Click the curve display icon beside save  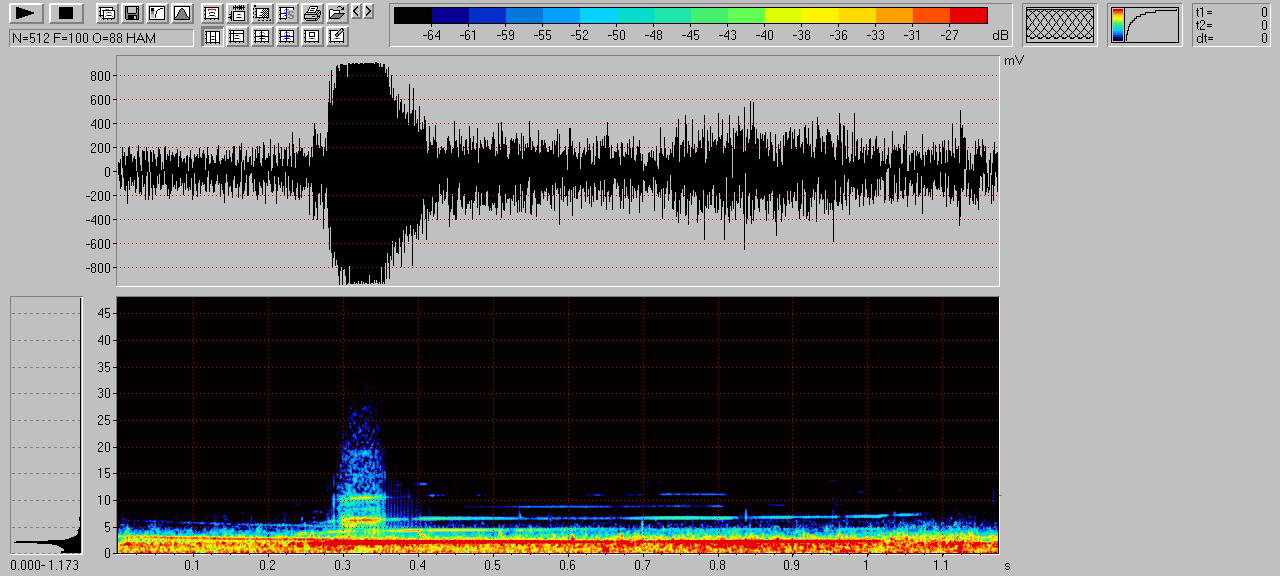[157, 13]
